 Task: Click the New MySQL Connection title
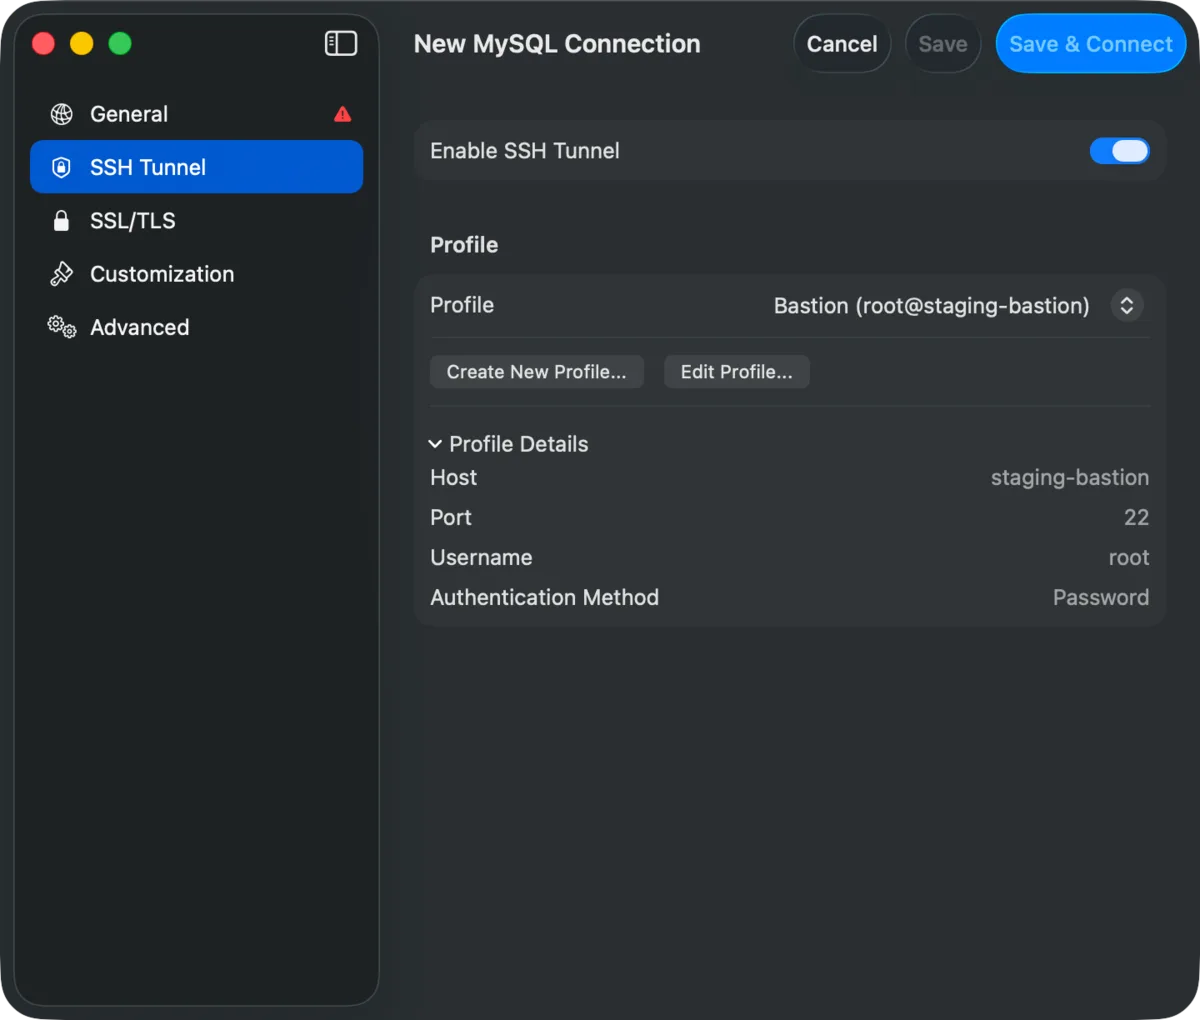click(557, 44)
